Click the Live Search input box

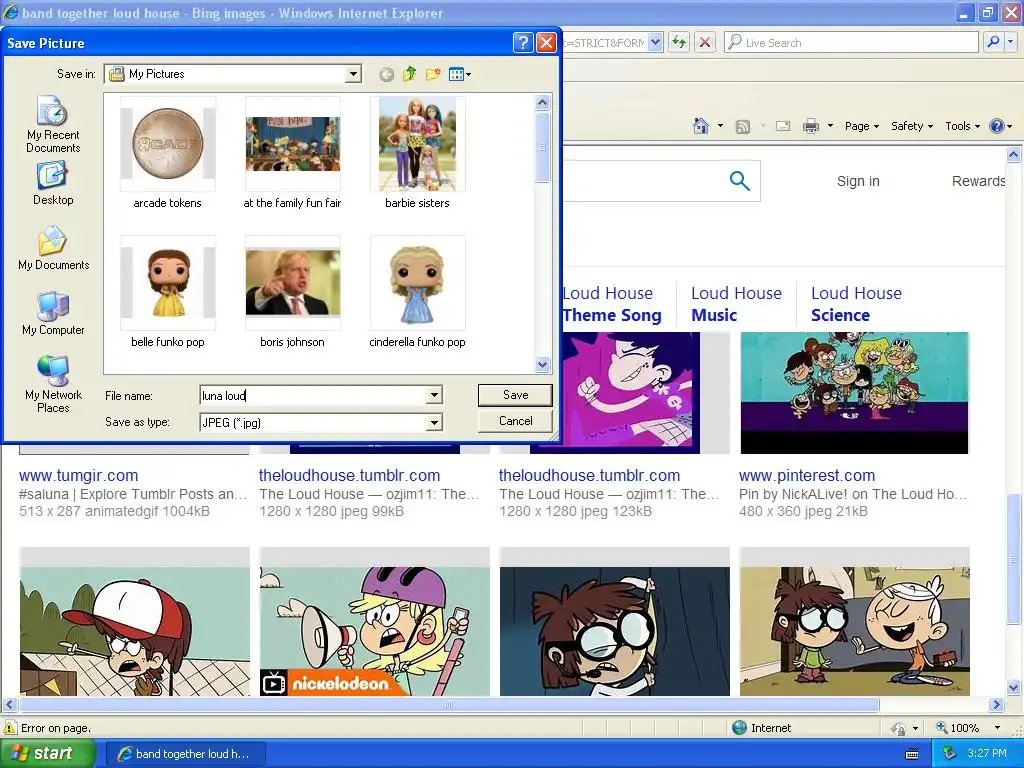[x=851, y=42]
